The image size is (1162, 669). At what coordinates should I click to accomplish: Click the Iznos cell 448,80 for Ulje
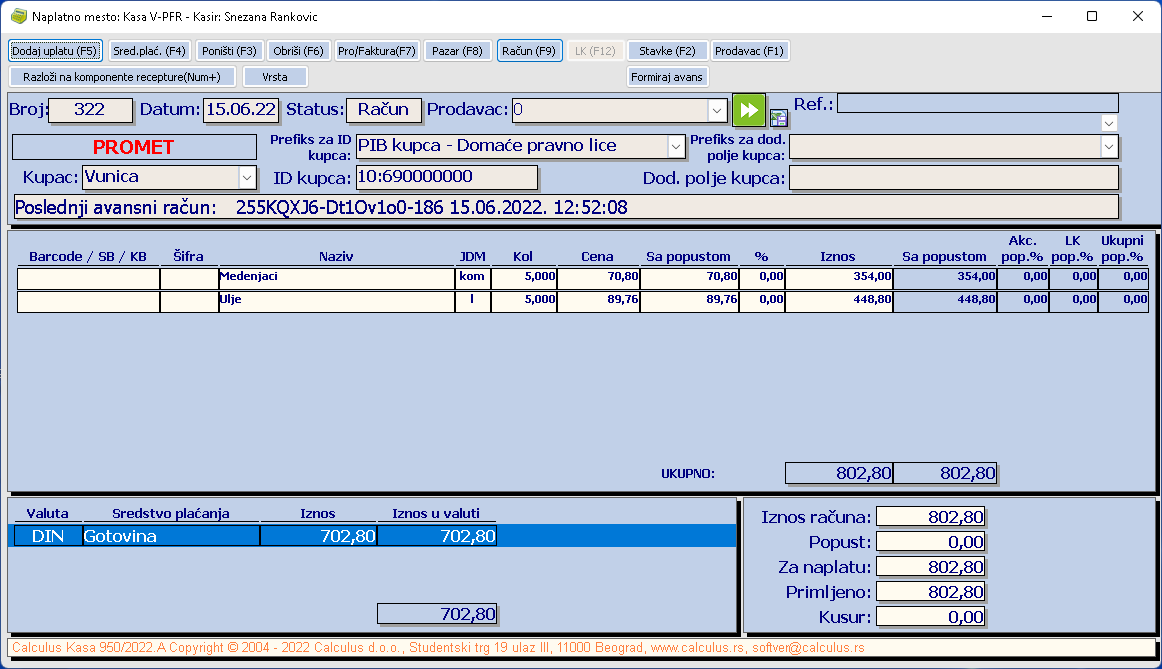tap(839, 302)
